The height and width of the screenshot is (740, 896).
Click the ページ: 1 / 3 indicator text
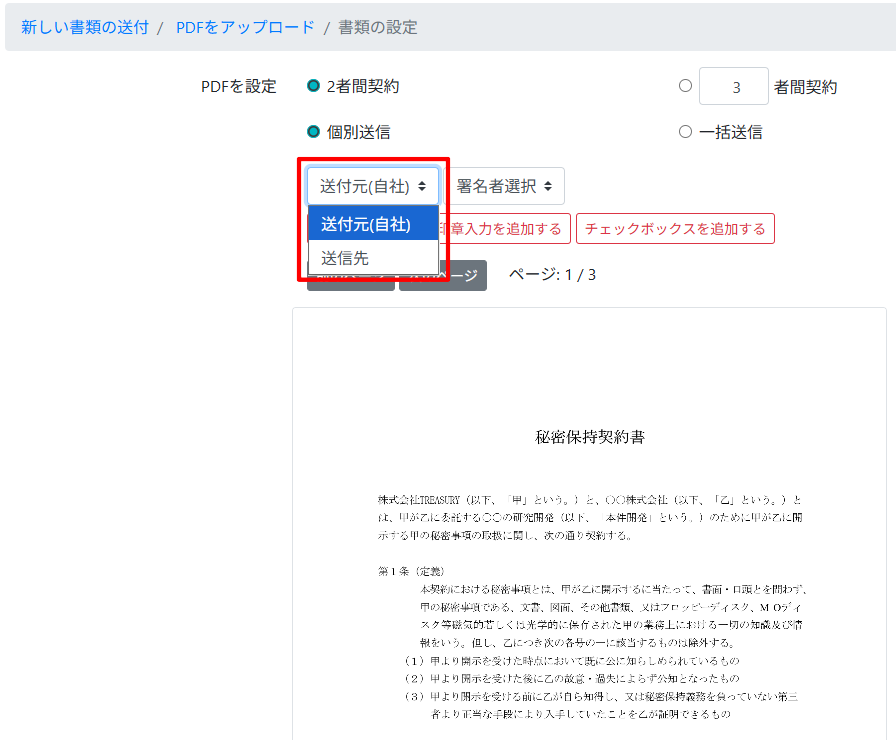[x=552, y=275]
